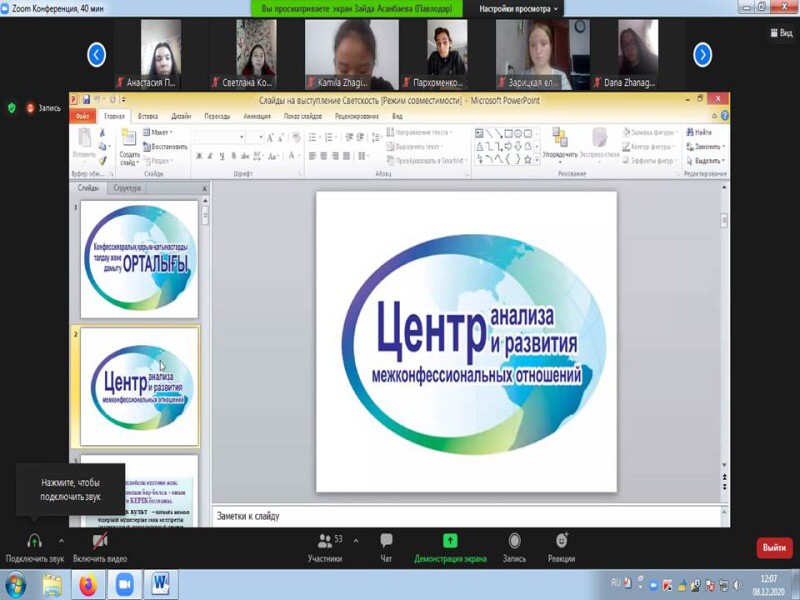The width and height of the screenshot is (800, 600).
Task: Click the Создать слайд new slide icon
Action: pyautogui.click(x=129, y=138)
